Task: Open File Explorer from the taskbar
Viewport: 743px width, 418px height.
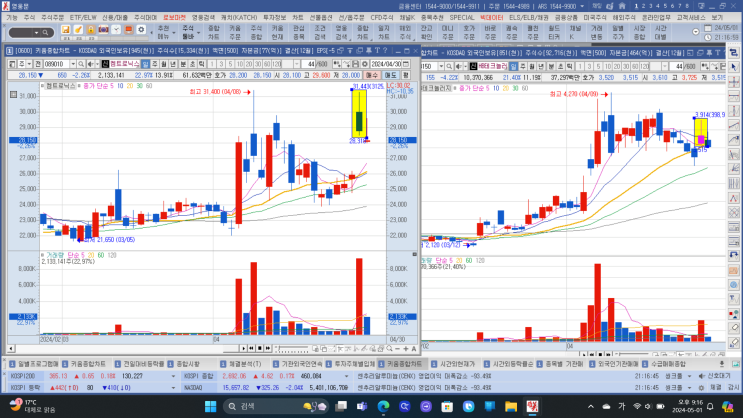Action: [510, 406]
